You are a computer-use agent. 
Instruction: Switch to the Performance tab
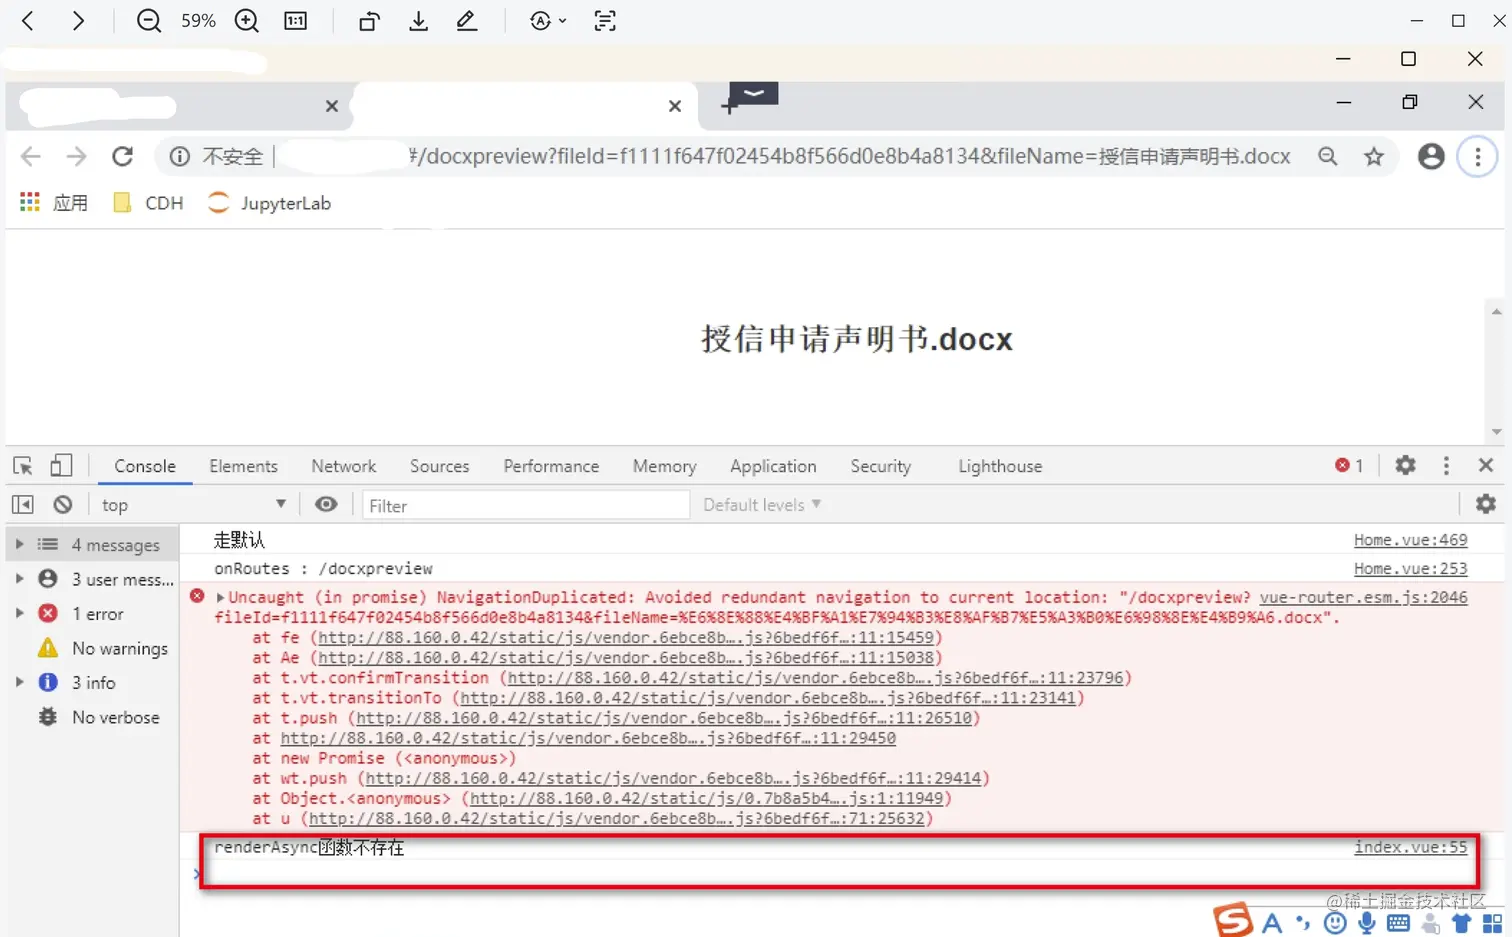[551, 466]
